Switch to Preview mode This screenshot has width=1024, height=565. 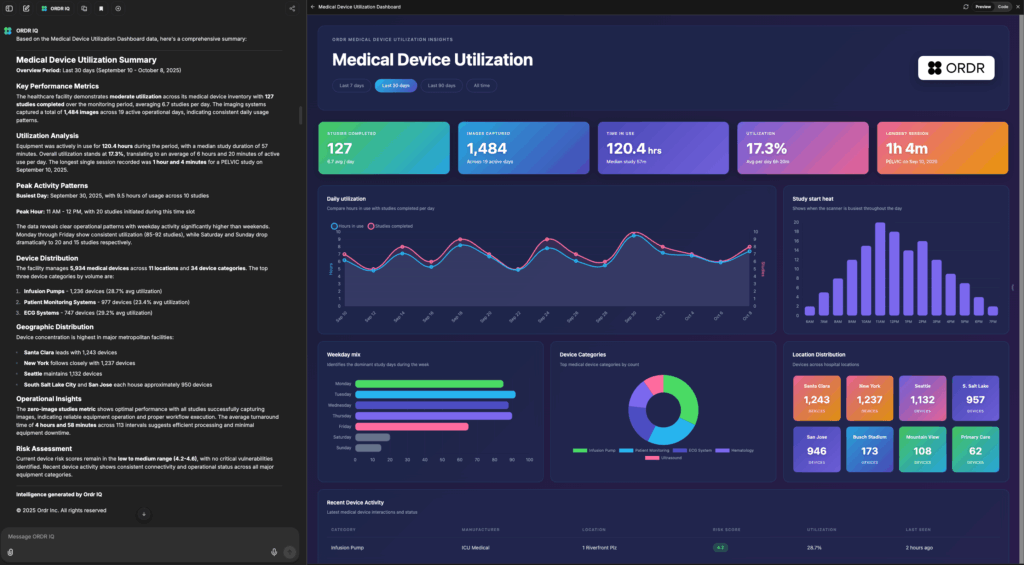tap(983, 6)
